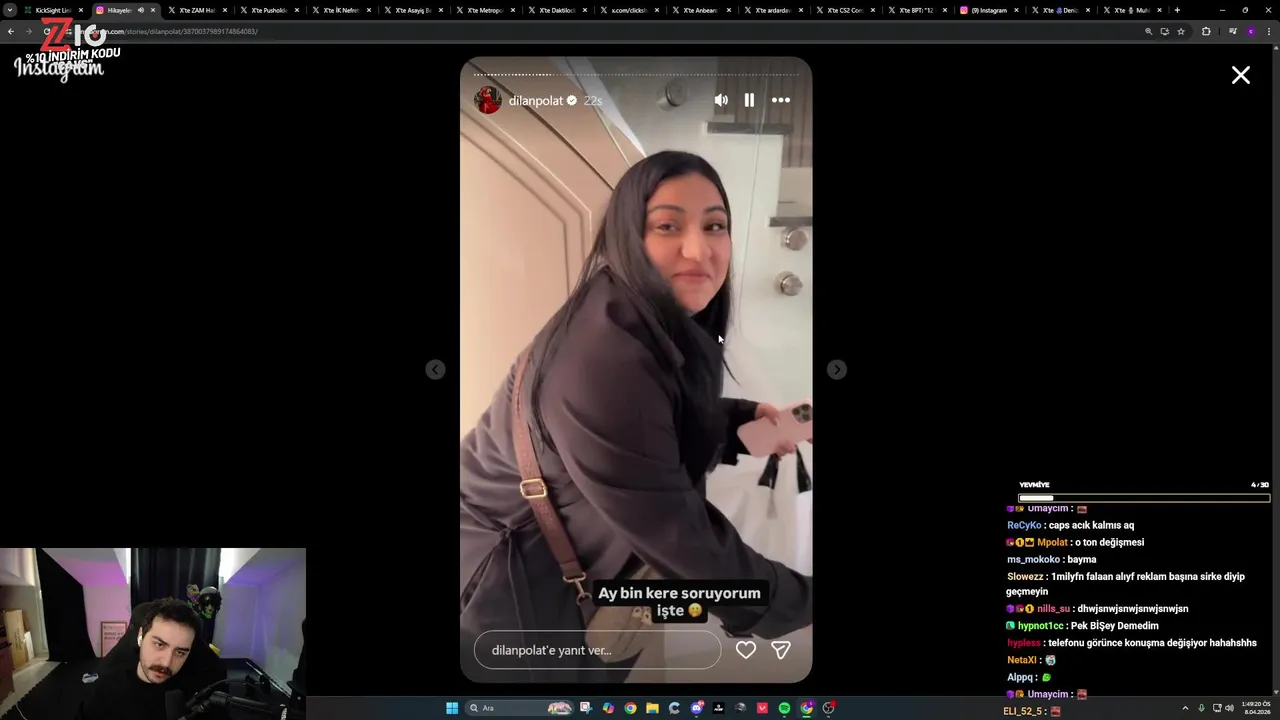The height and width of the screenshot is (720, 1280).
Task: Go to the previous story arrow
Action: 435,370
